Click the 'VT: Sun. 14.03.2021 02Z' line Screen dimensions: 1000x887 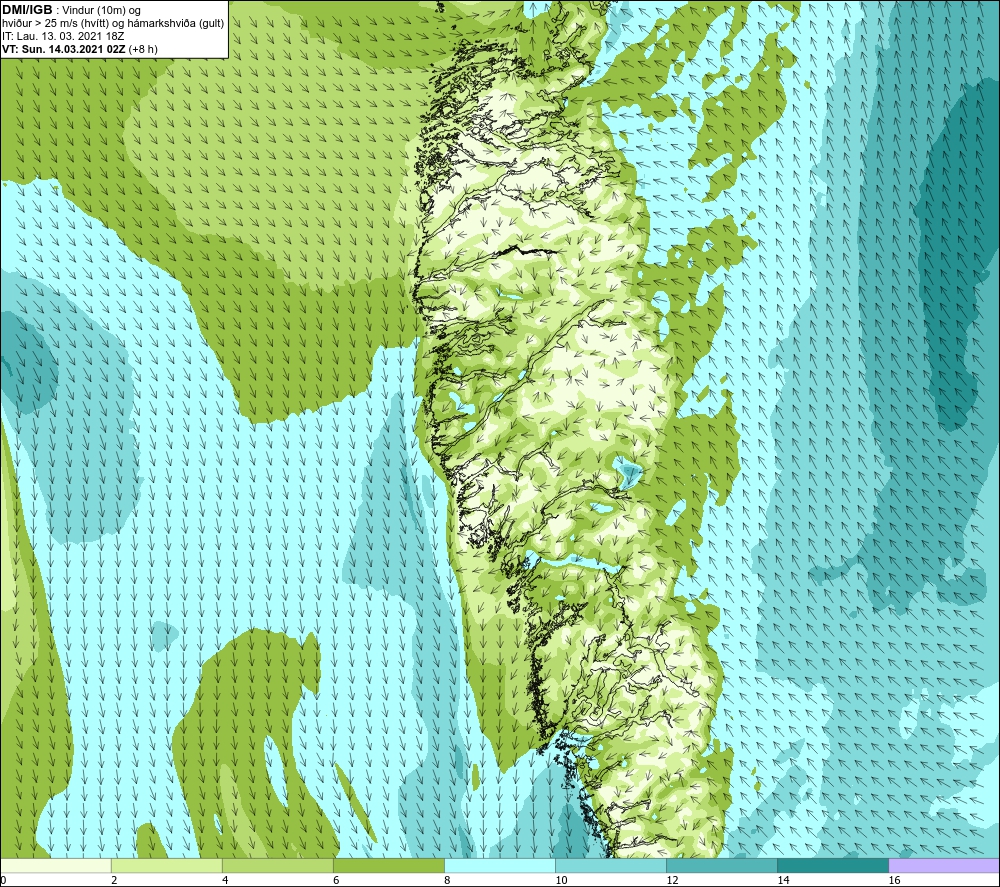[x=64, y=49]
